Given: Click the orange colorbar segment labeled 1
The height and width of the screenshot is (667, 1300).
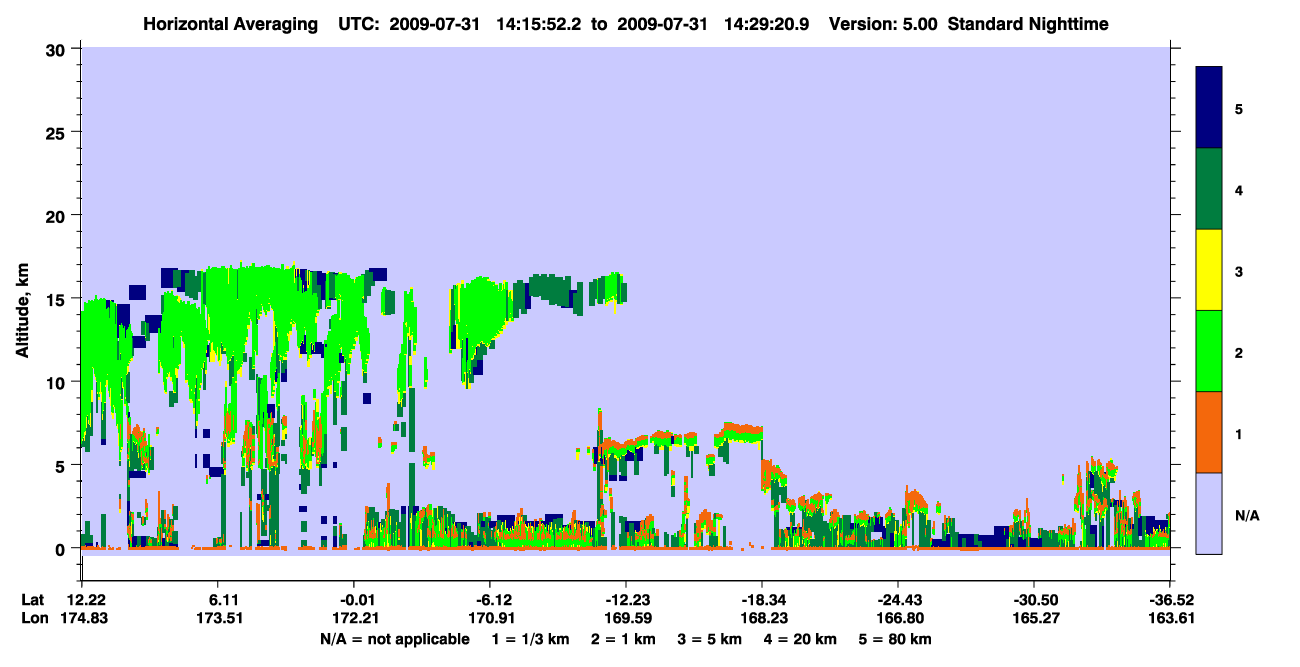Looking at the screenshot, I should coord(1209,432).
